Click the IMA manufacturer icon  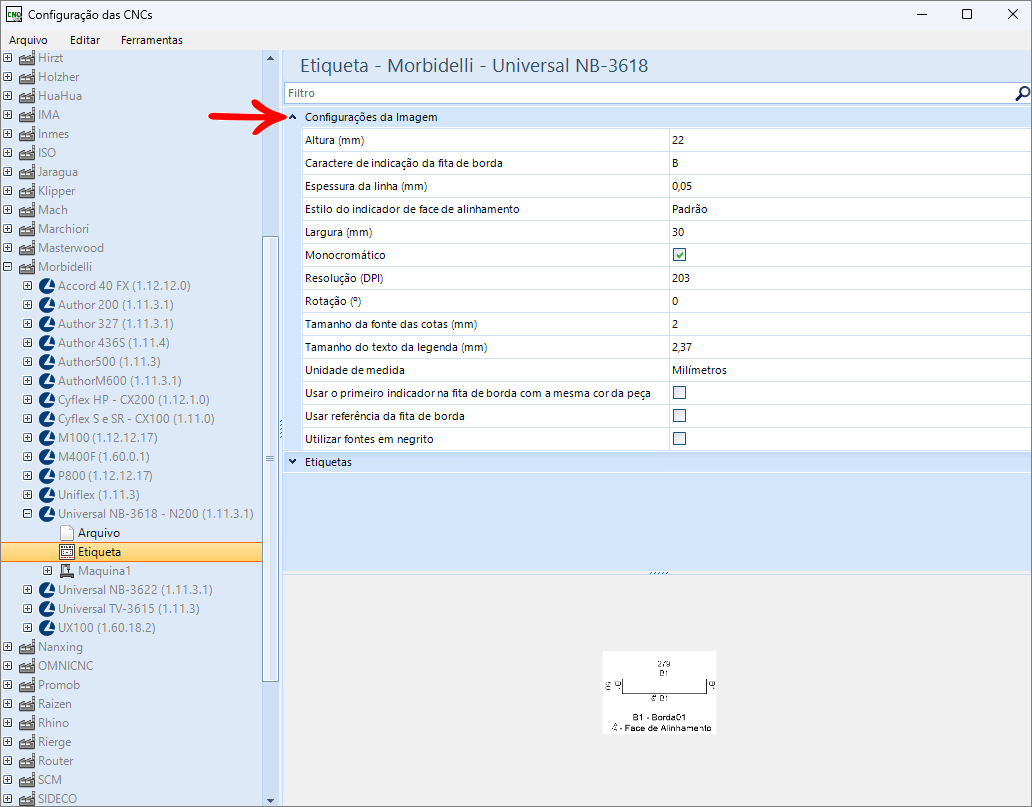27,115
